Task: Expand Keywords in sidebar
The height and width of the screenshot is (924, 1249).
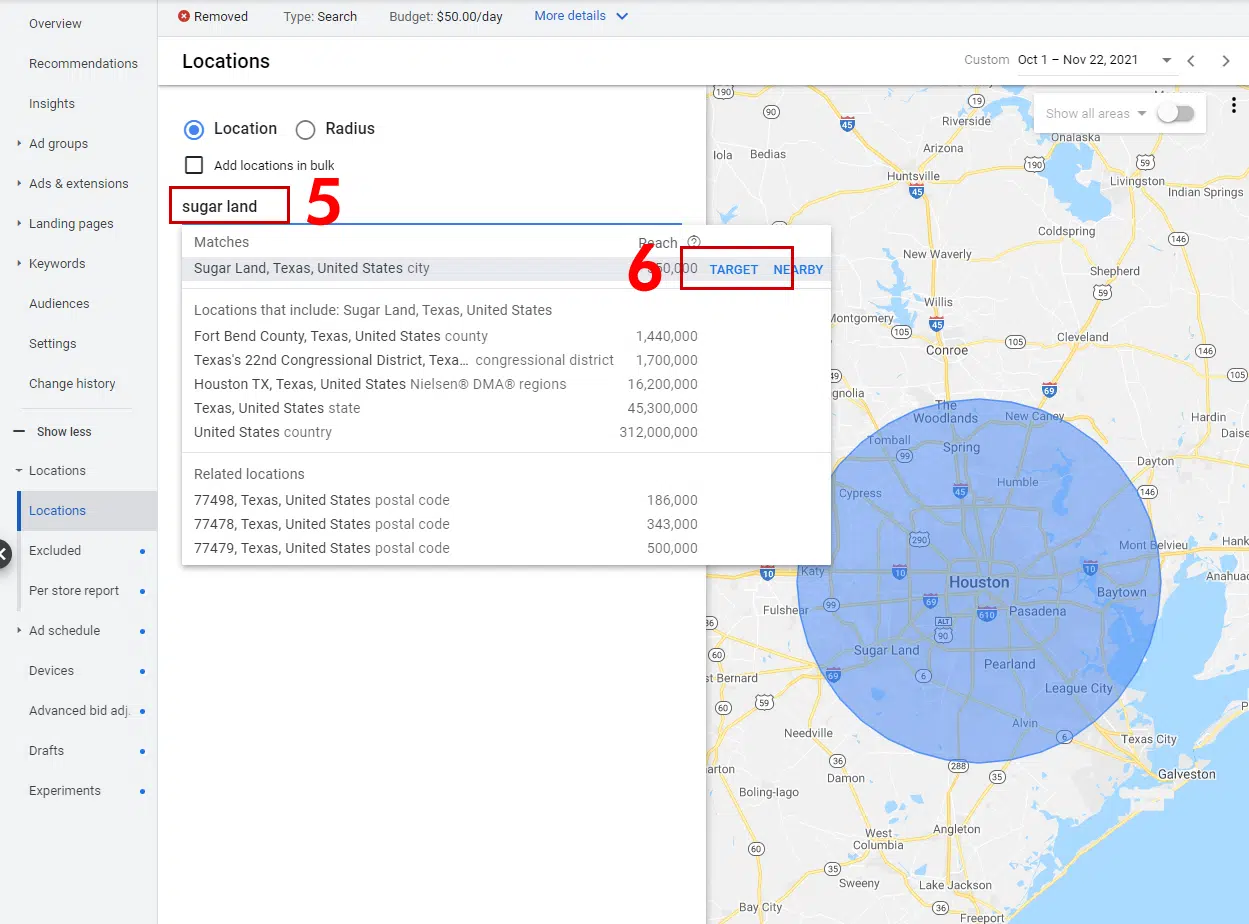Action: [19, 263]
